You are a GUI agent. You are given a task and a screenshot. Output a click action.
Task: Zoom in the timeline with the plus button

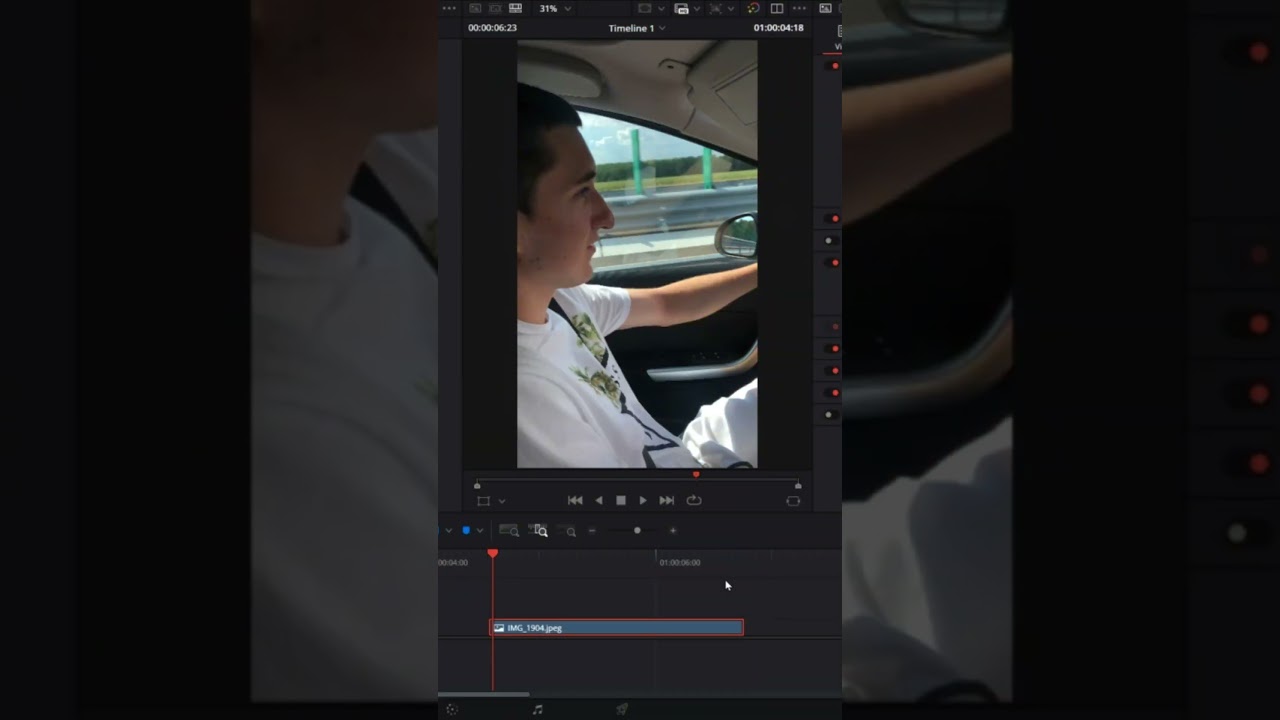point(673,531)
